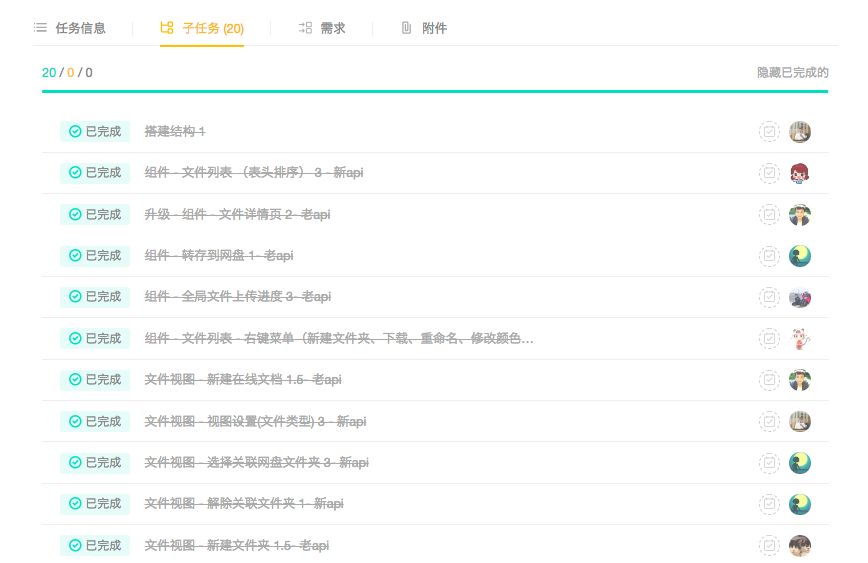Select the 子任务 (20) tab

(202, 28)
